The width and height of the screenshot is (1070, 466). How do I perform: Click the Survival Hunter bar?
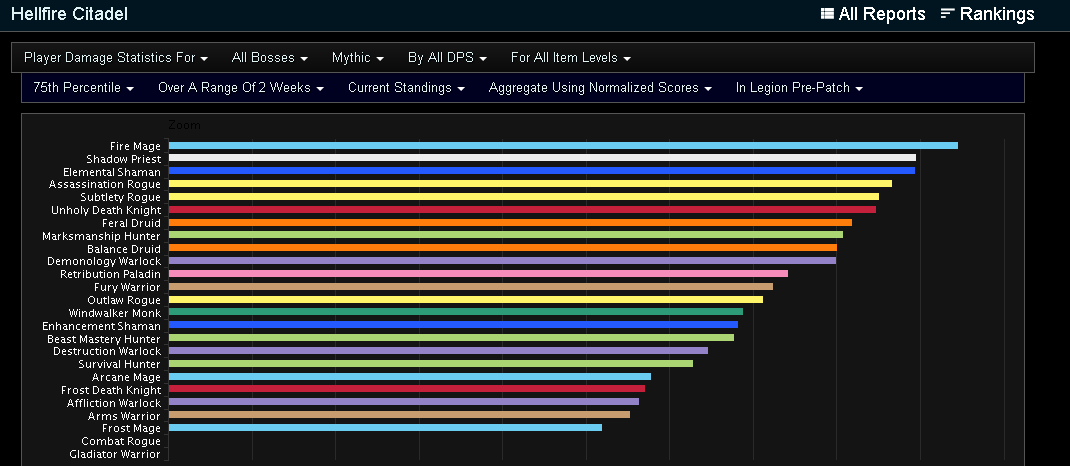[431, 364]
